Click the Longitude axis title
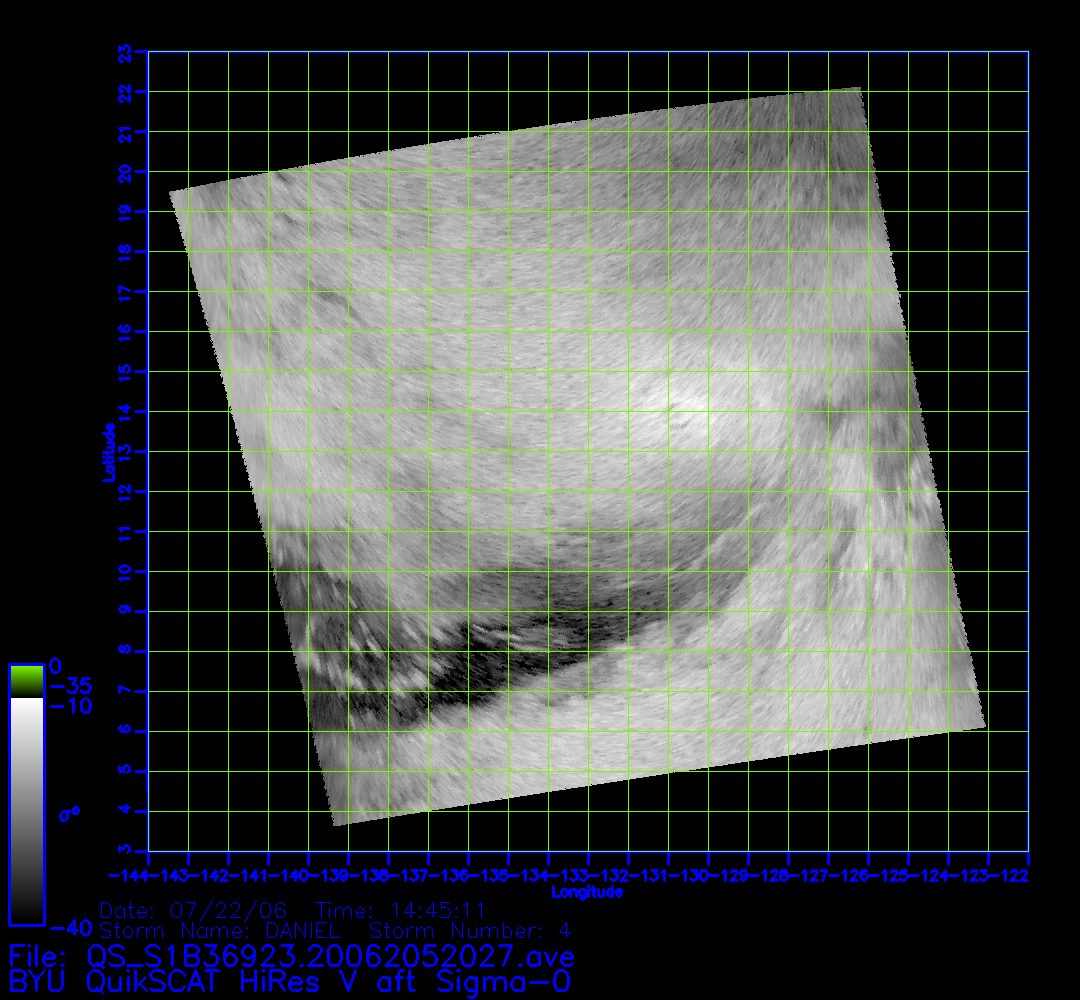 pyautogui.click(x=587, y=892)
